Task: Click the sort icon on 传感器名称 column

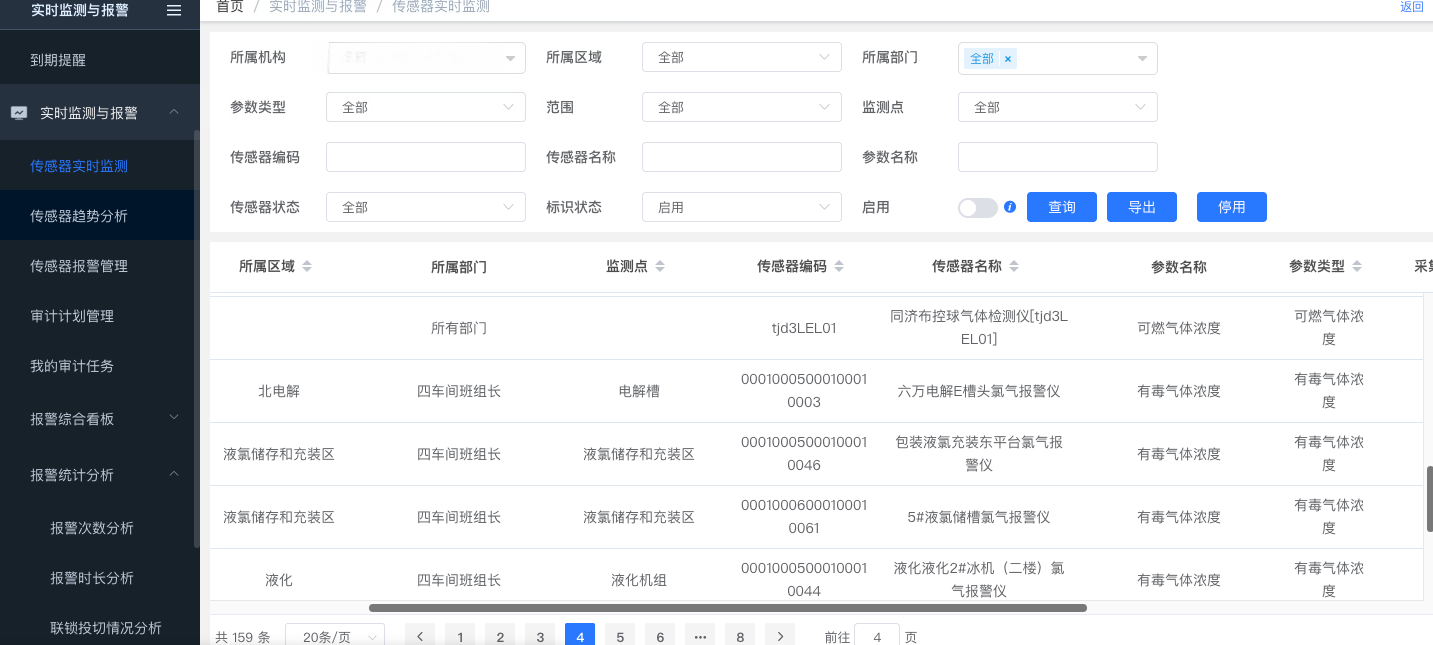Action: click(x=1014, y=267)
